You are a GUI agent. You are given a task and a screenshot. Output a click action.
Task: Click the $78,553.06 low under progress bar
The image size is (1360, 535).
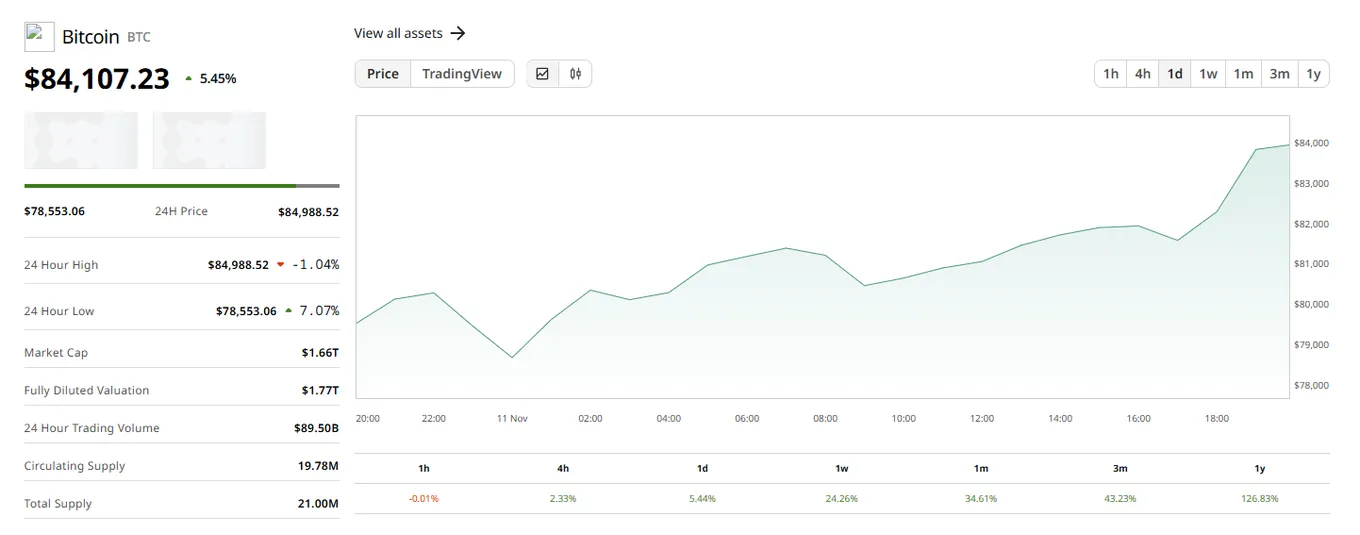tap(54, 212)
